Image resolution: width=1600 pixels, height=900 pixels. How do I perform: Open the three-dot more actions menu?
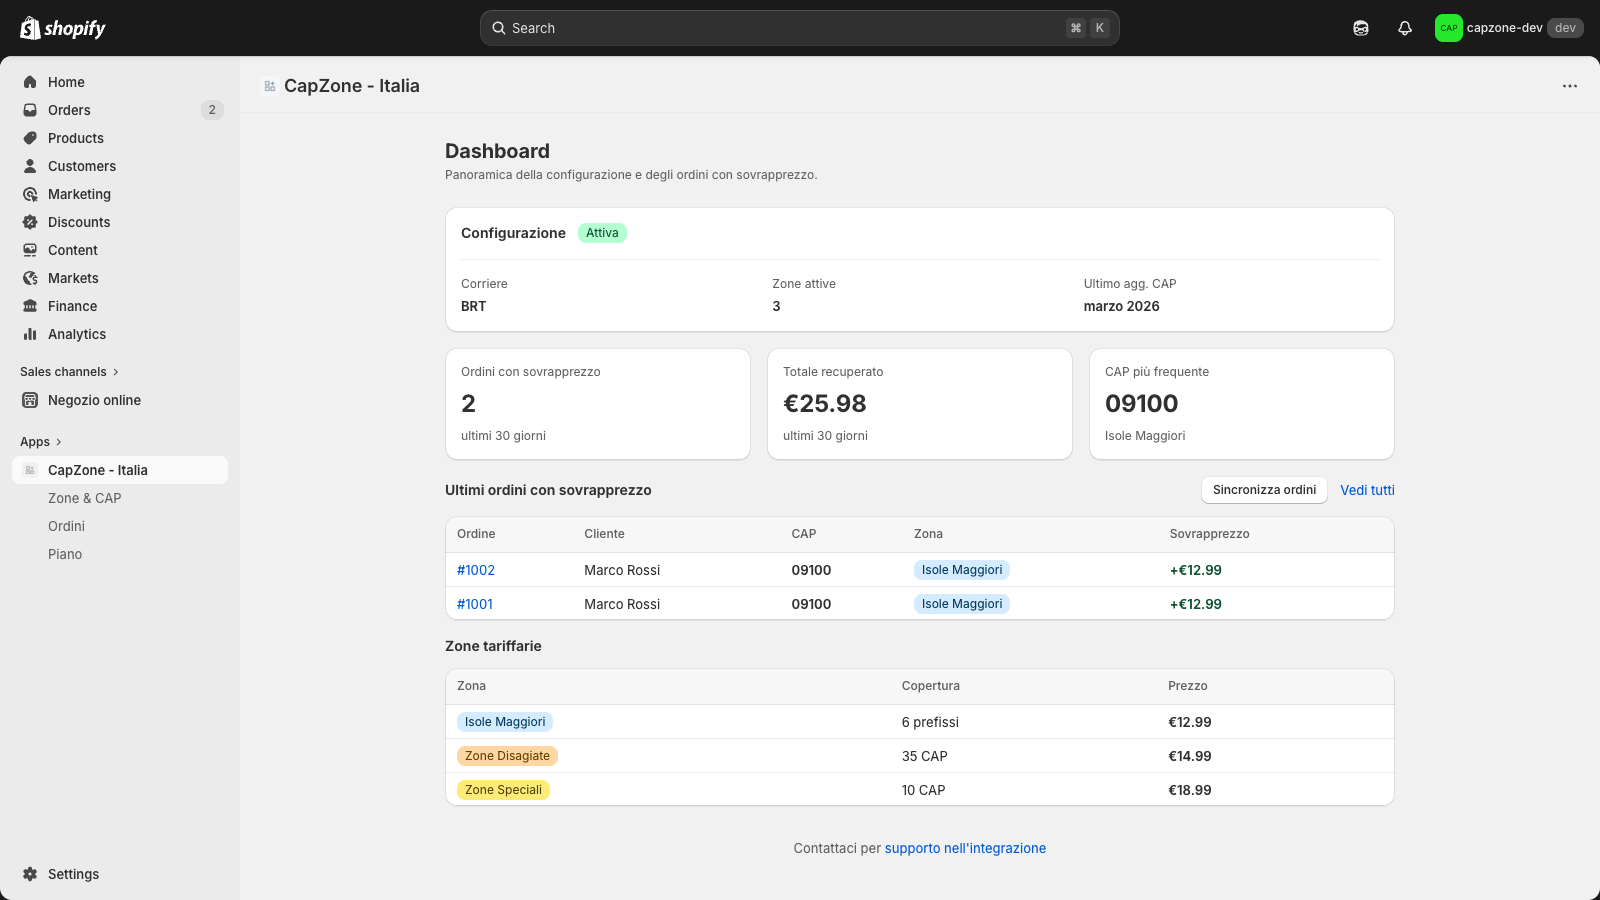(1570, 86)
